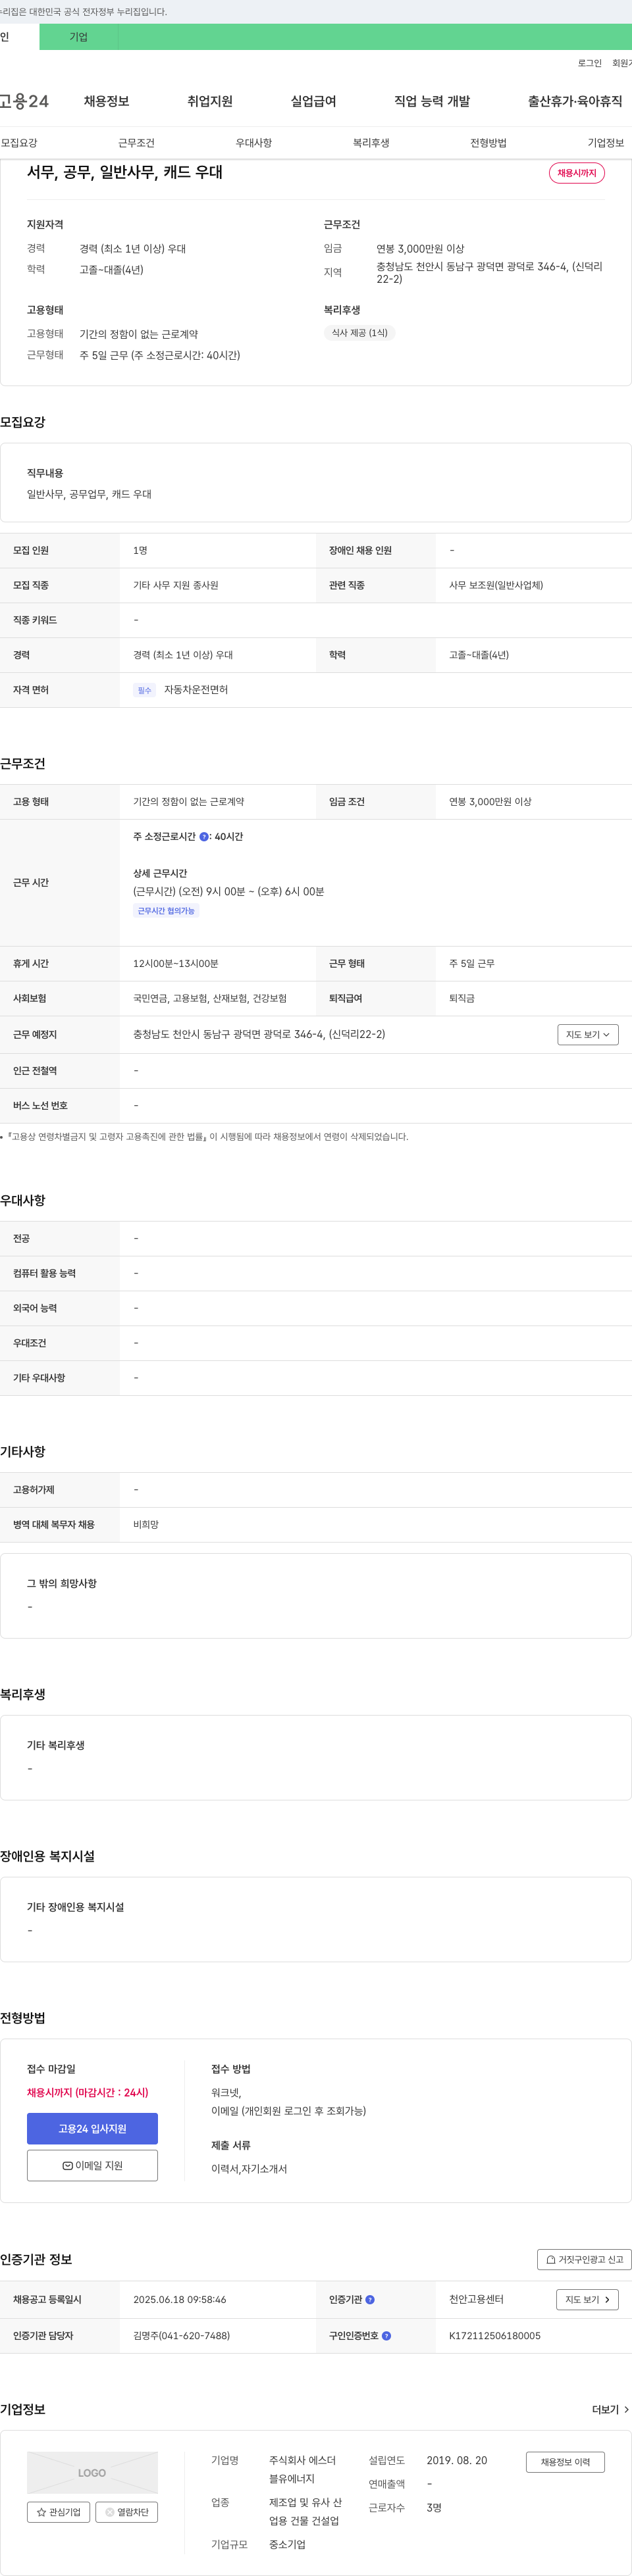Click 연봉 3,000만원 이상 in 임금 조건 row
The width and height of the screenshot is (632, 2576).
click(490, 802)
